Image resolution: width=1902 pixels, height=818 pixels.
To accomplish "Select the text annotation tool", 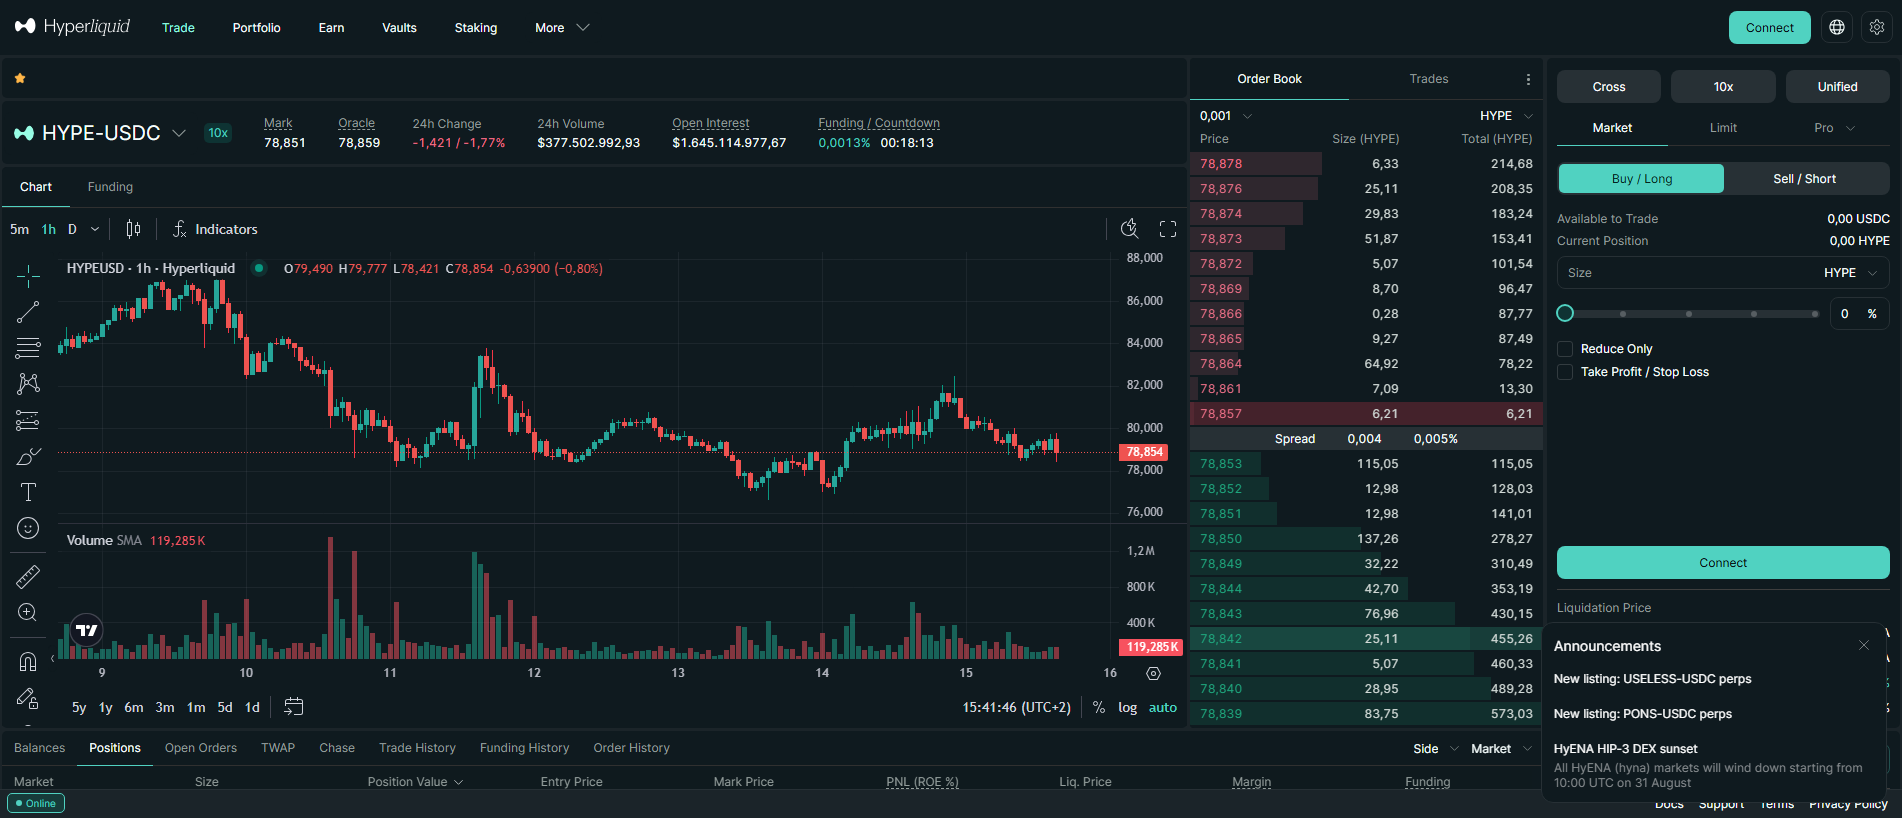I will point(28,492).
